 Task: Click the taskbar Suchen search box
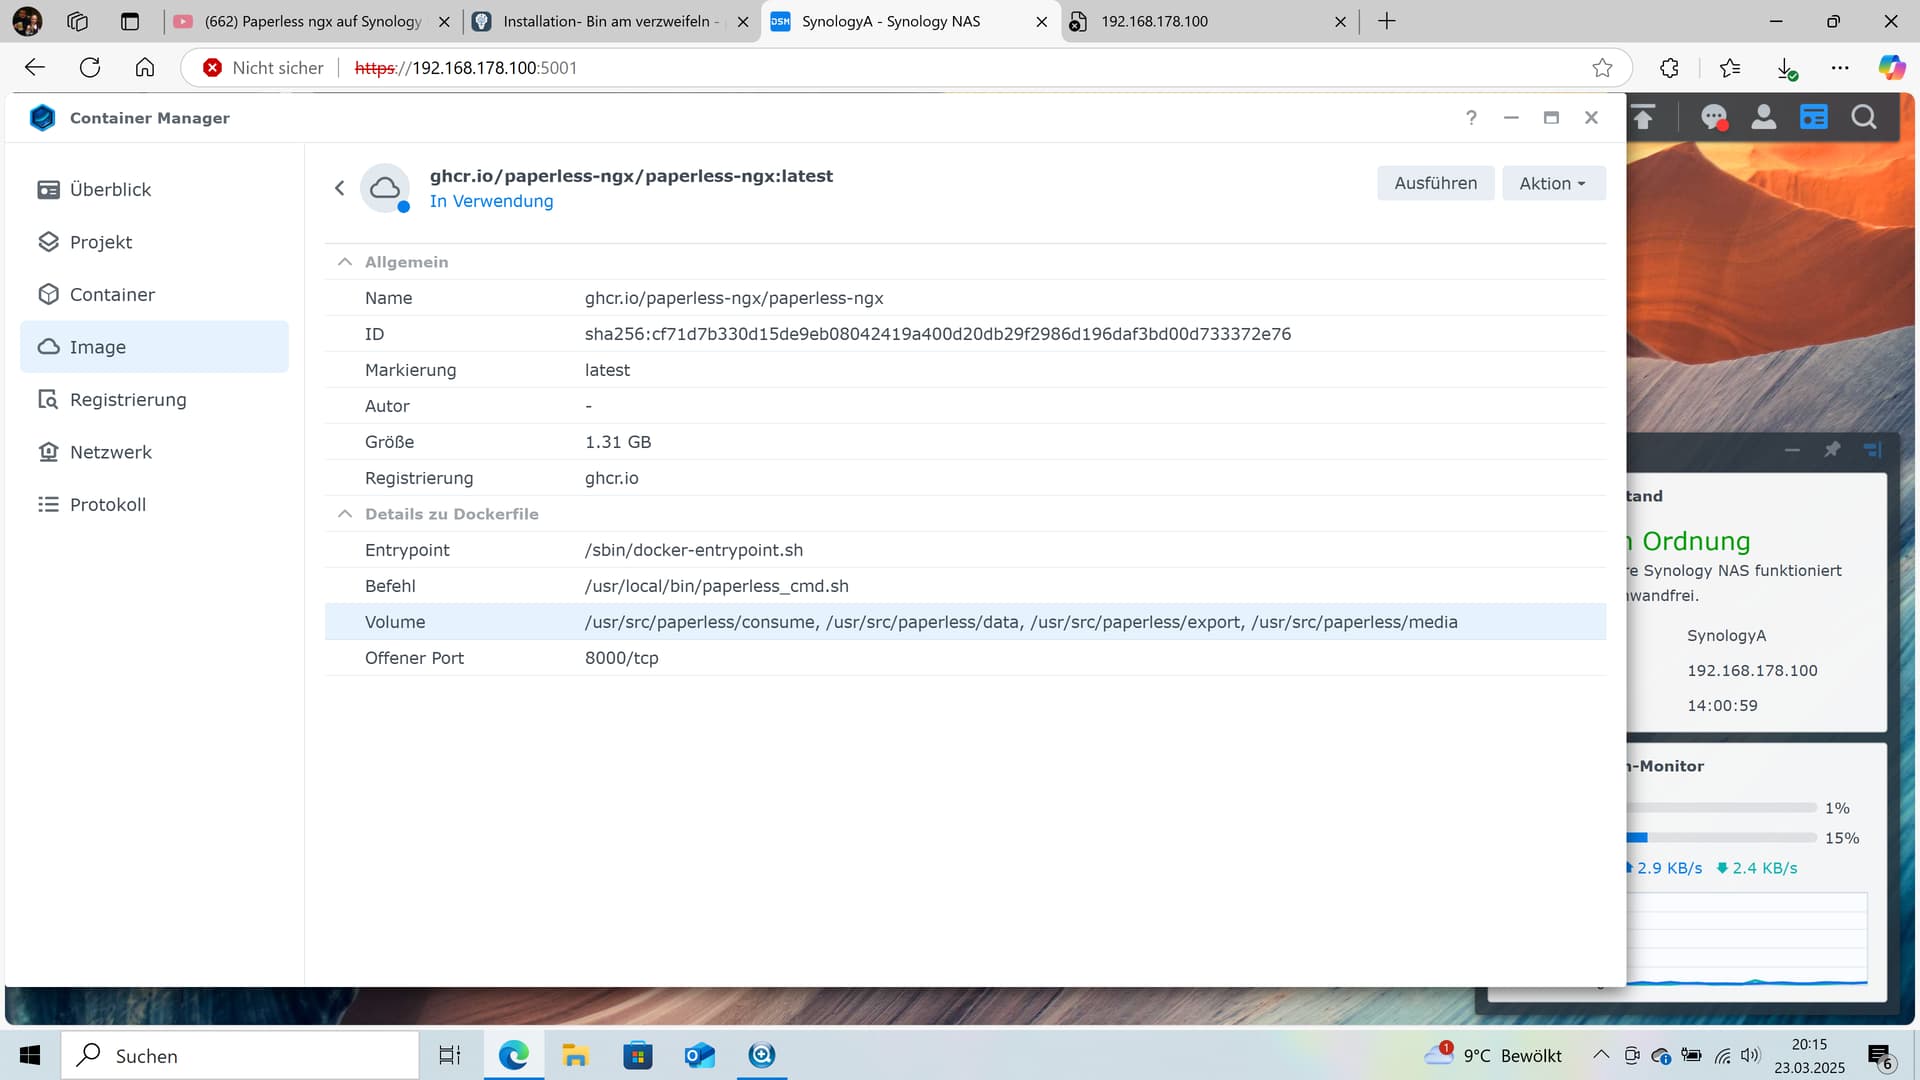click(240, 1055)
